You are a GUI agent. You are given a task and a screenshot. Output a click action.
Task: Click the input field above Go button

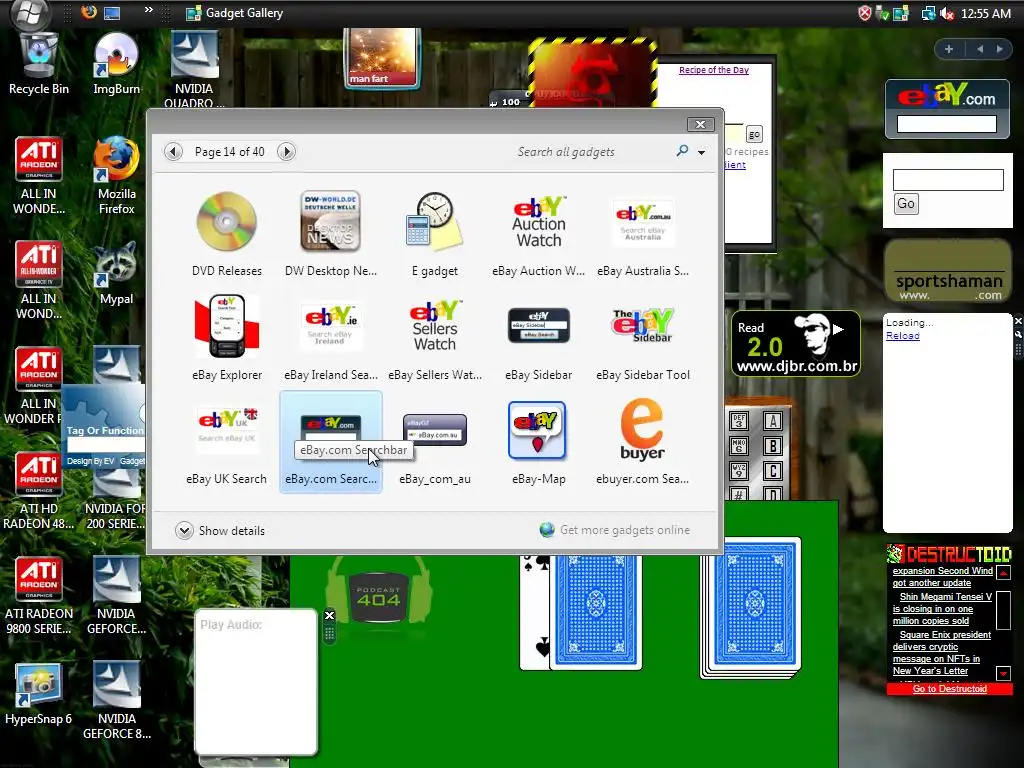(948, 180)
